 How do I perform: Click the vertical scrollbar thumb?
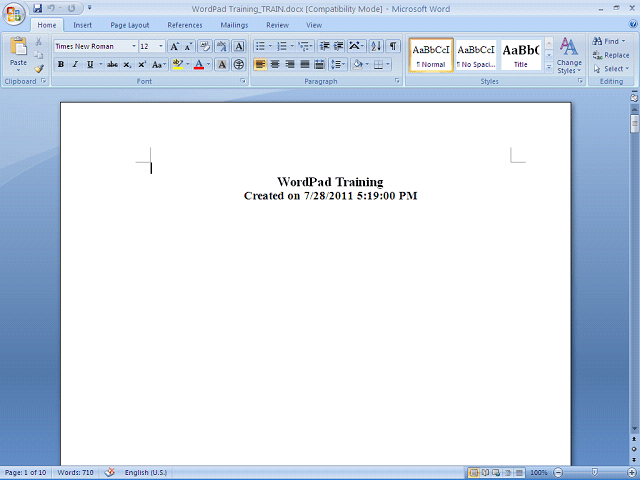634,124
